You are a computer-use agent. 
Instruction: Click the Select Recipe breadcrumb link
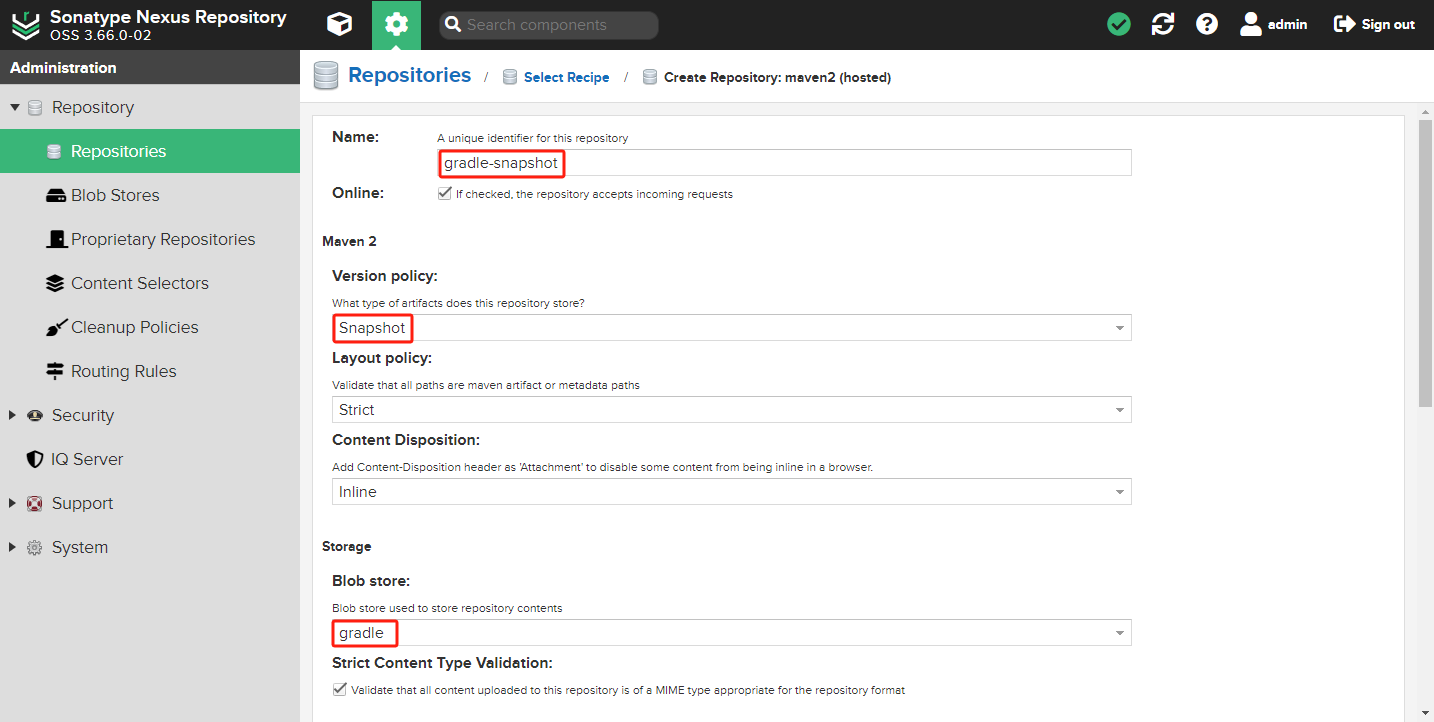tap(566, 78)
